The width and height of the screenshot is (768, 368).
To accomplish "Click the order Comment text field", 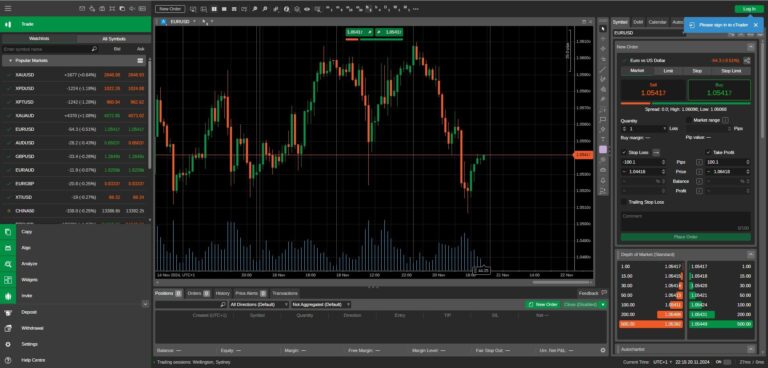I will (x=685, y=221).
